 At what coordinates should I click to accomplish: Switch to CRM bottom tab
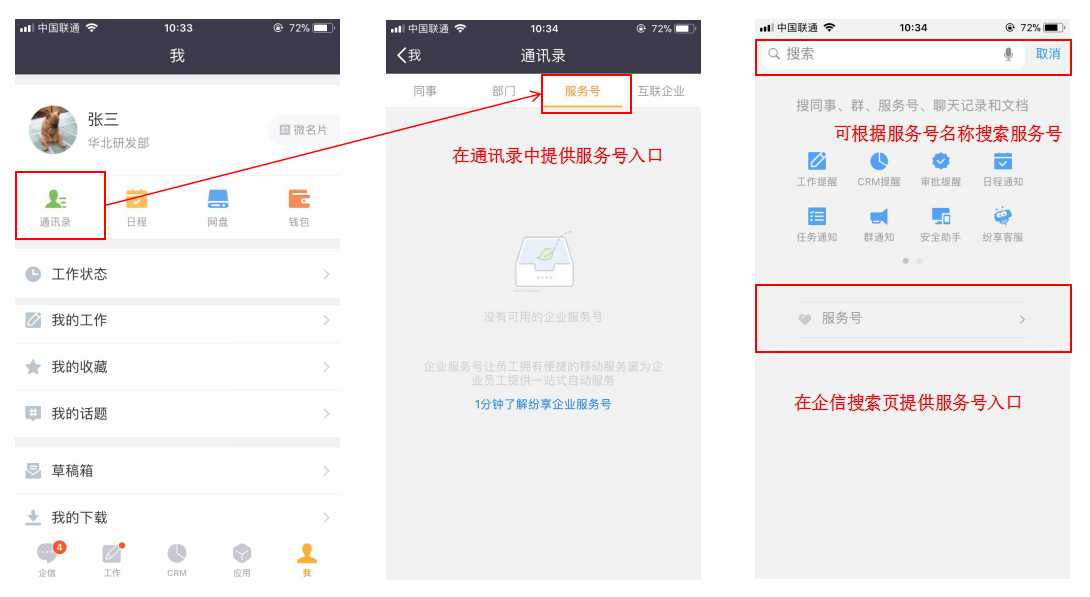click(x=177, y=559)
